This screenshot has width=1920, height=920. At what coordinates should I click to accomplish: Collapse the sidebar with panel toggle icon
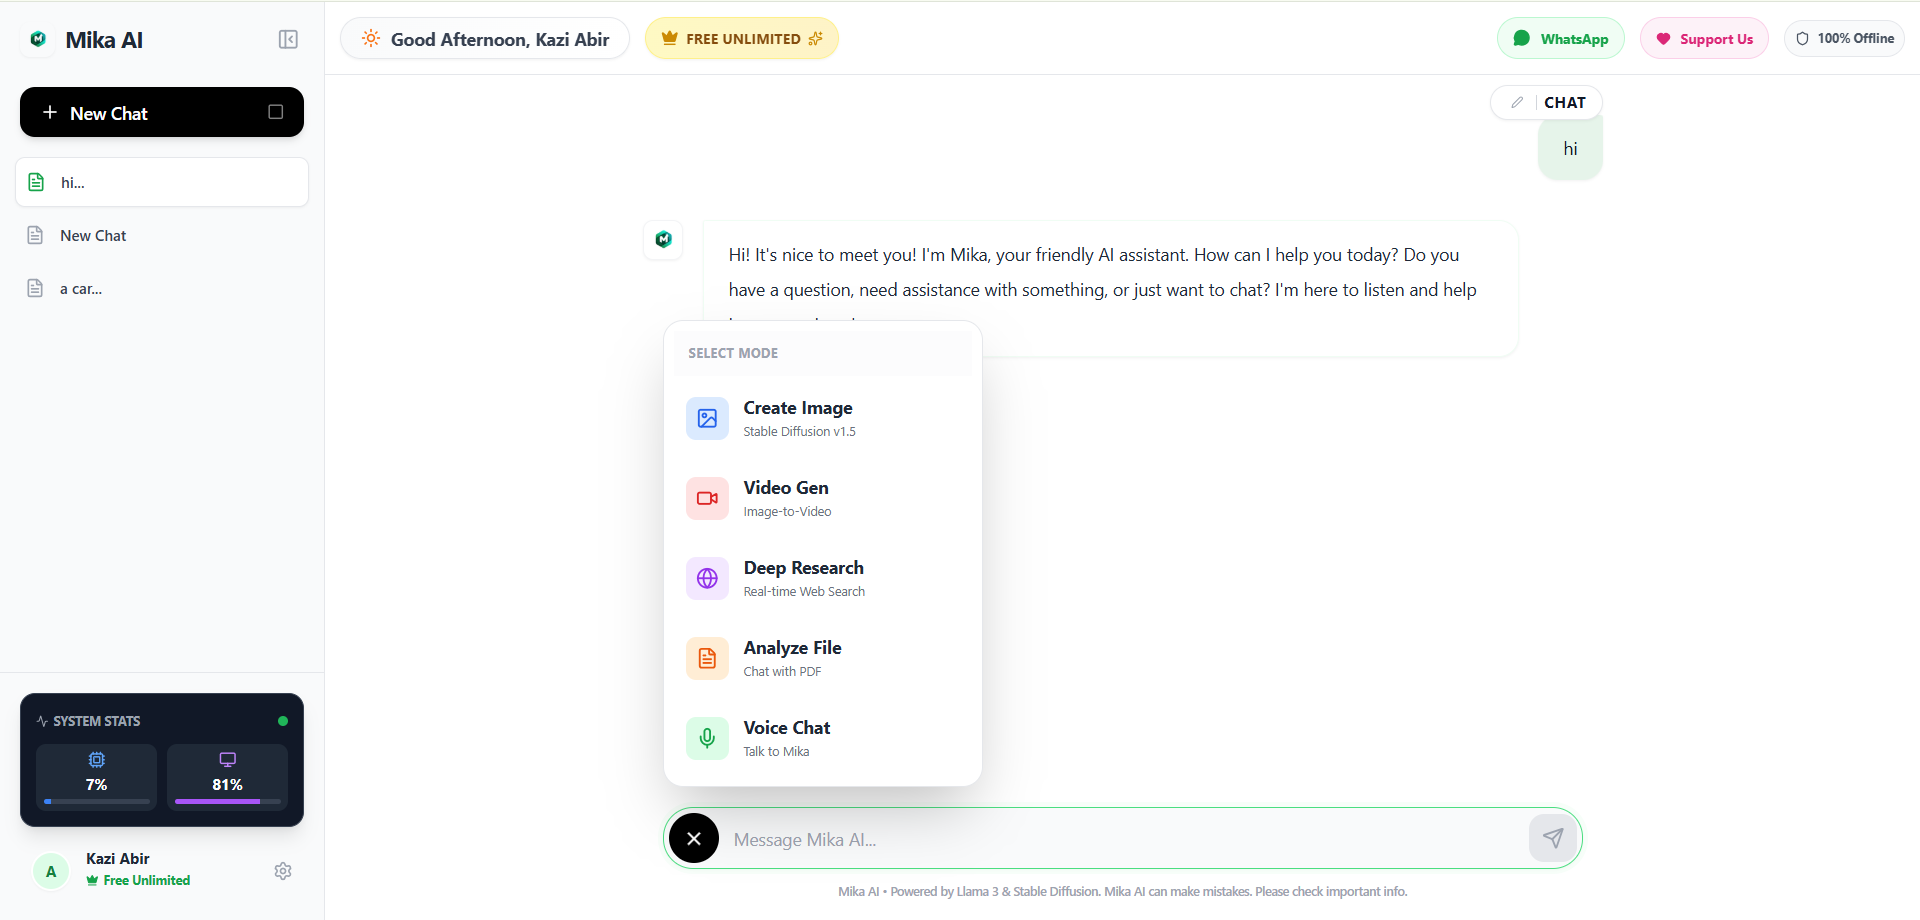288,39
